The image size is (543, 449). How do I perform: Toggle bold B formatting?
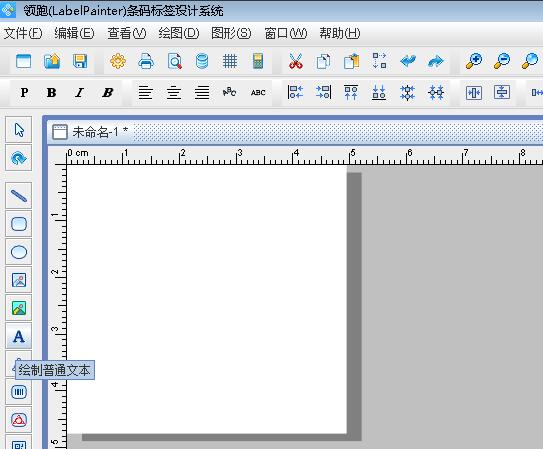(52, 92)
